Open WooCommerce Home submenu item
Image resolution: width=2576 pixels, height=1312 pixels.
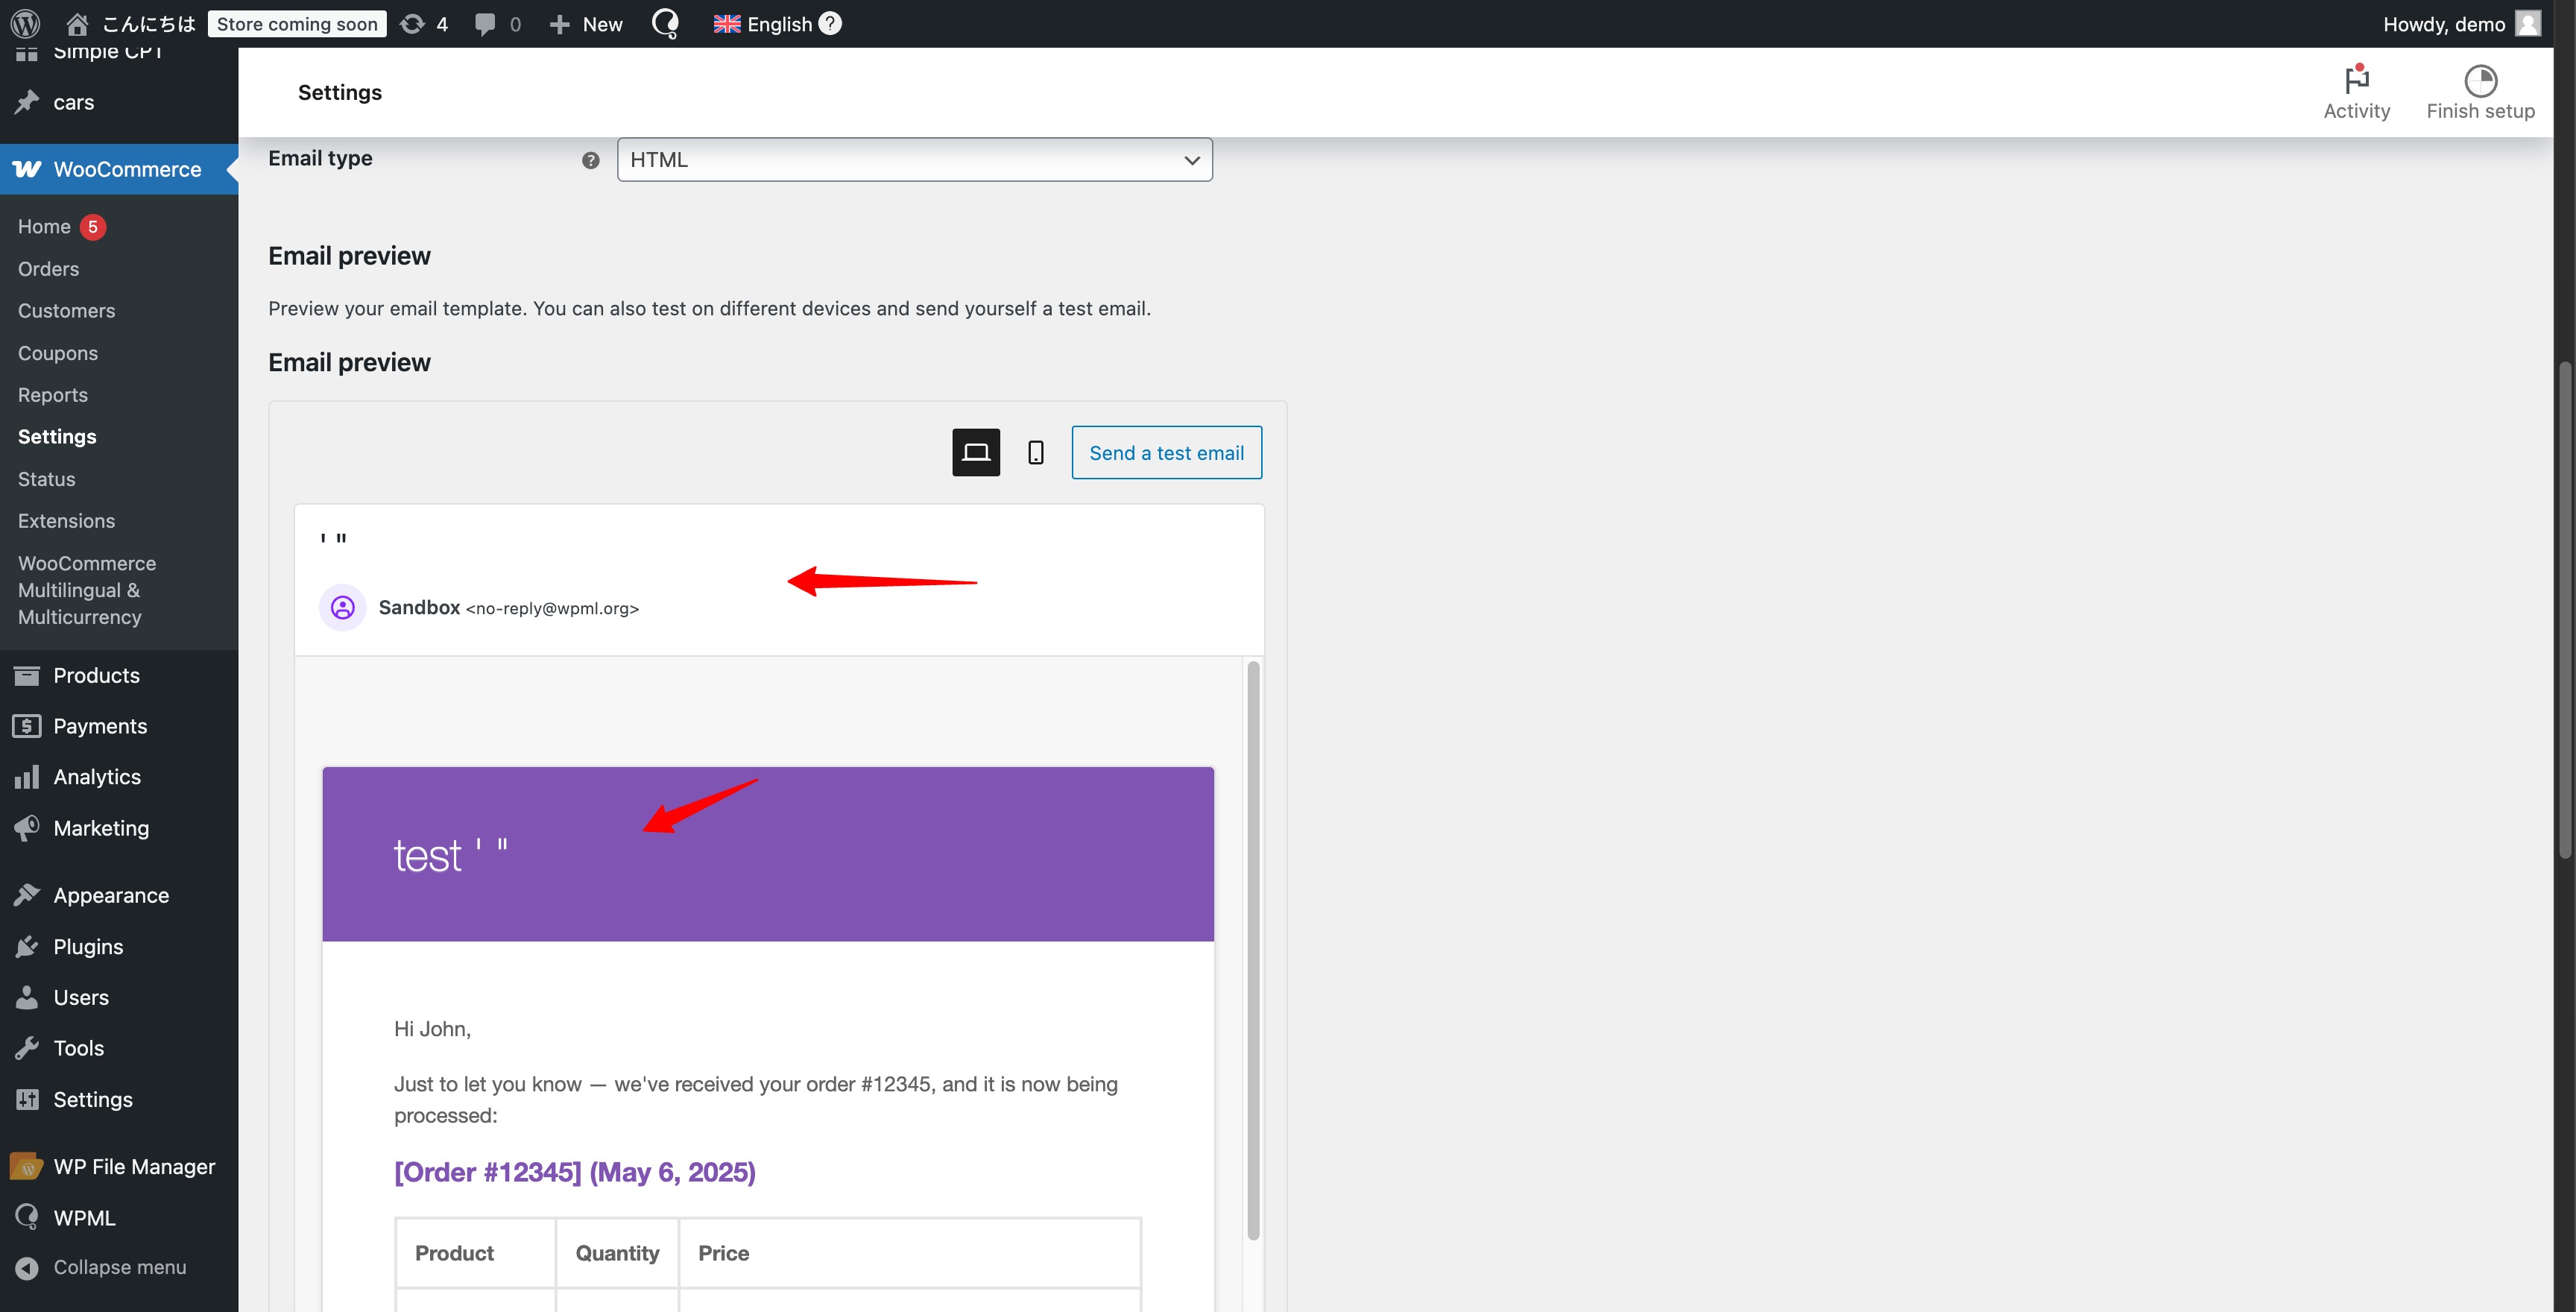44,227
